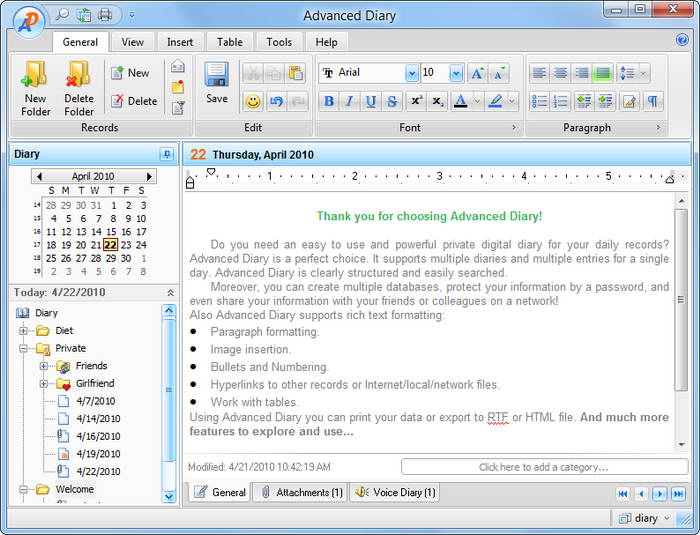The width and height of the screenshot is (700, 535).
Task: Open the font size 10 dropdown
Action: [456, 73]
